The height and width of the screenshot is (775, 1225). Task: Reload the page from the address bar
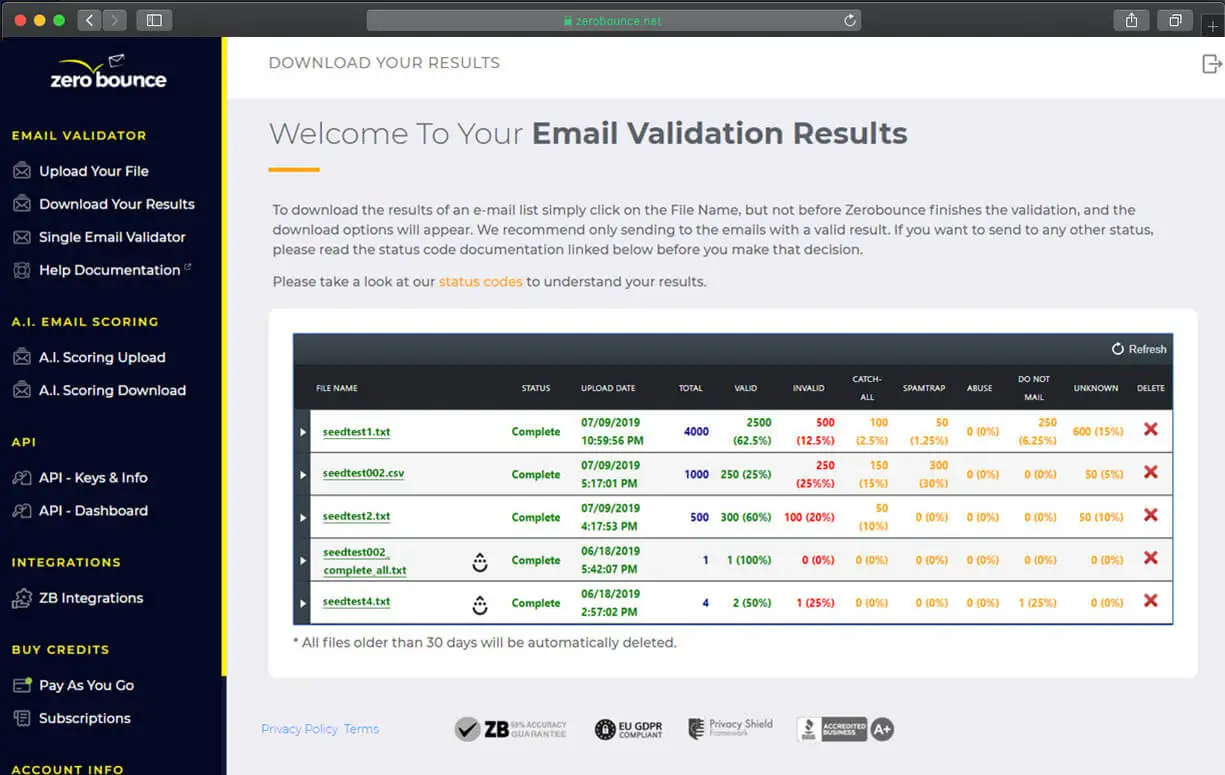pos(850,20)
